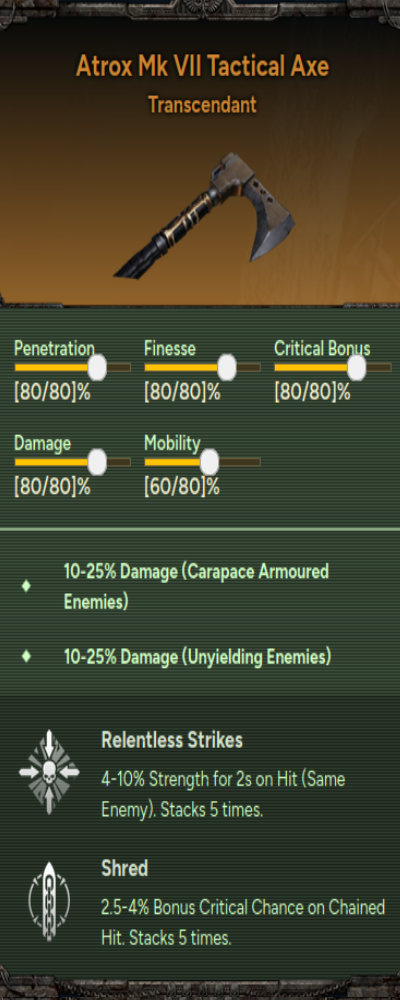Click the 10-25% Damage Unyielding Enemies perk text

197,656
